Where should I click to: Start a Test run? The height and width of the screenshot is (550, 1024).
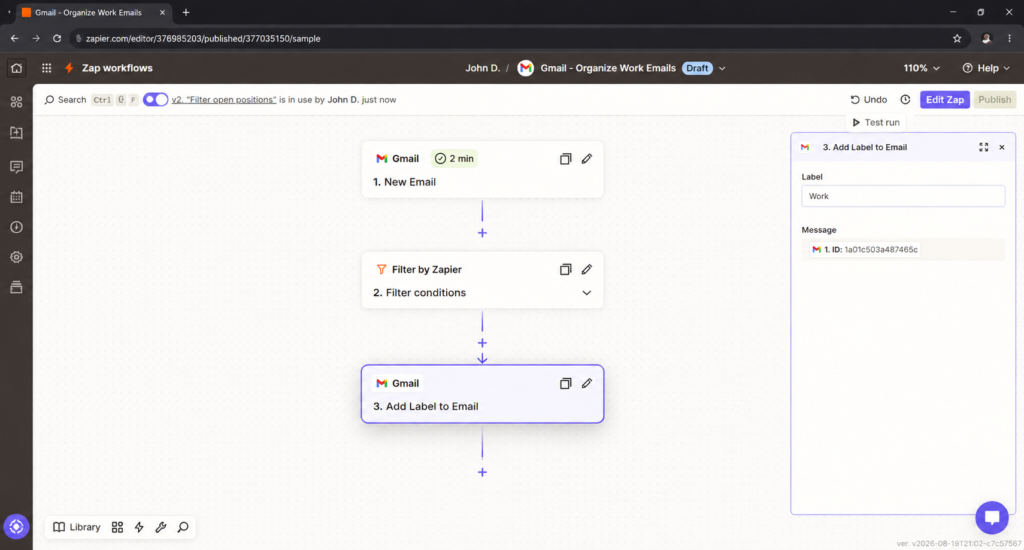point(876,122)
